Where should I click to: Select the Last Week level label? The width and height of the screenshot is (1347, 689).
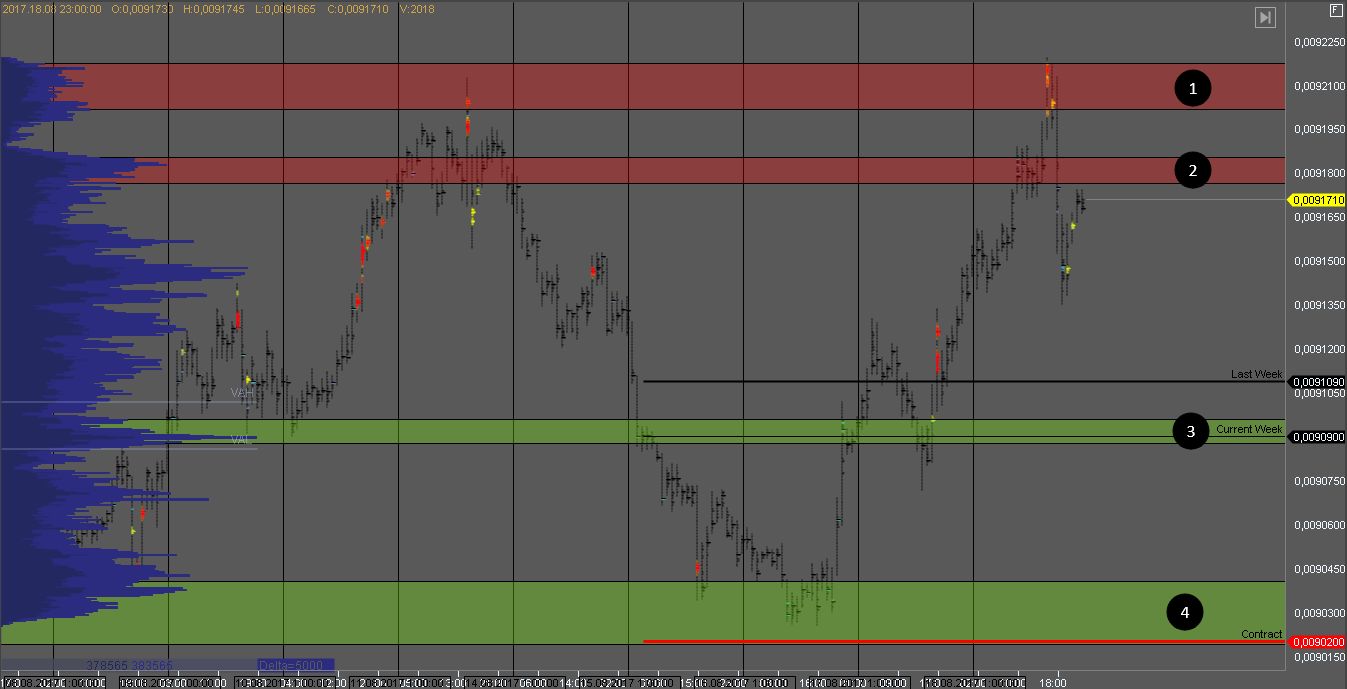point(1255,374)
